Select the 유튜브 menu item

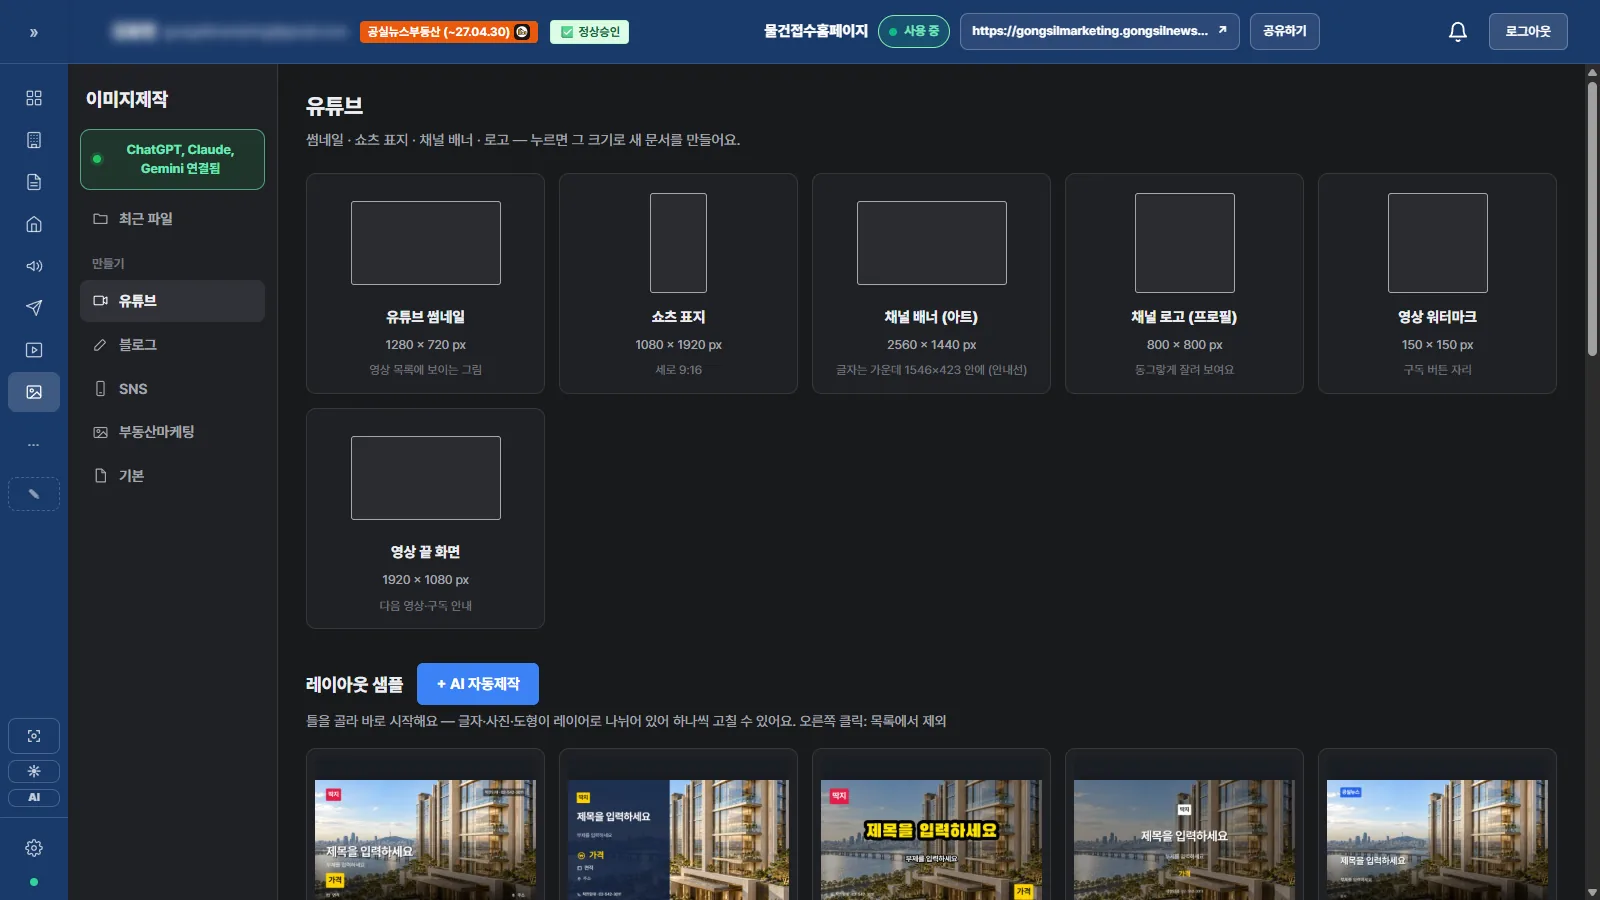point(172,301)
